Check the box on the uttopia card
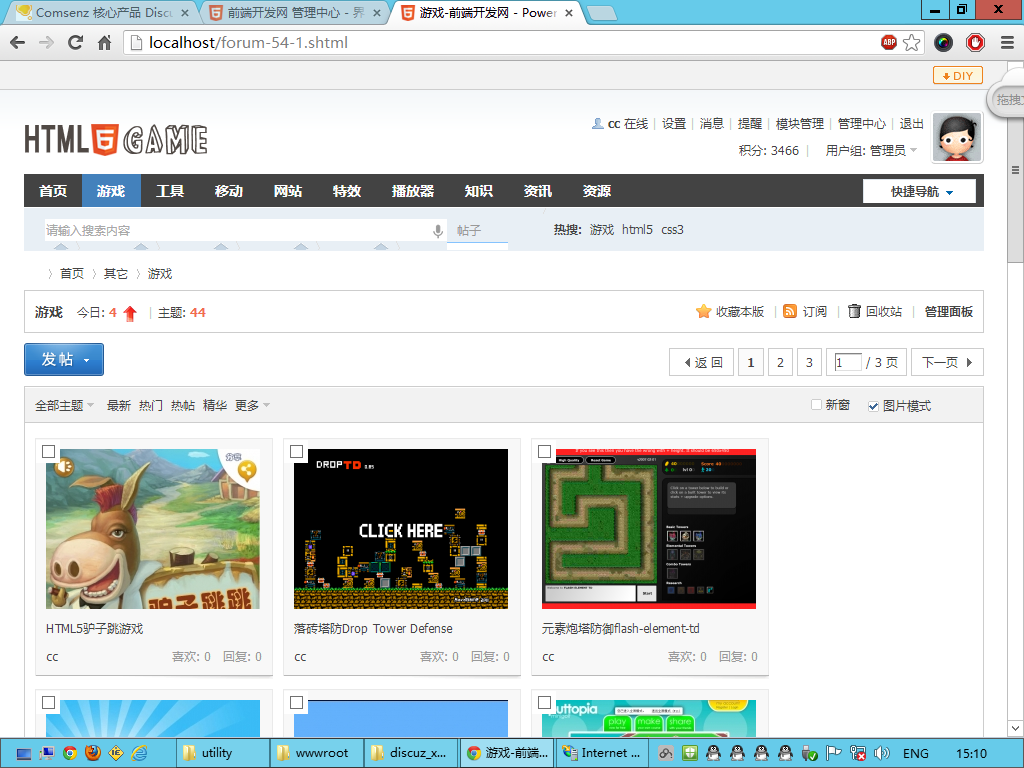 [x=545, y=702]
